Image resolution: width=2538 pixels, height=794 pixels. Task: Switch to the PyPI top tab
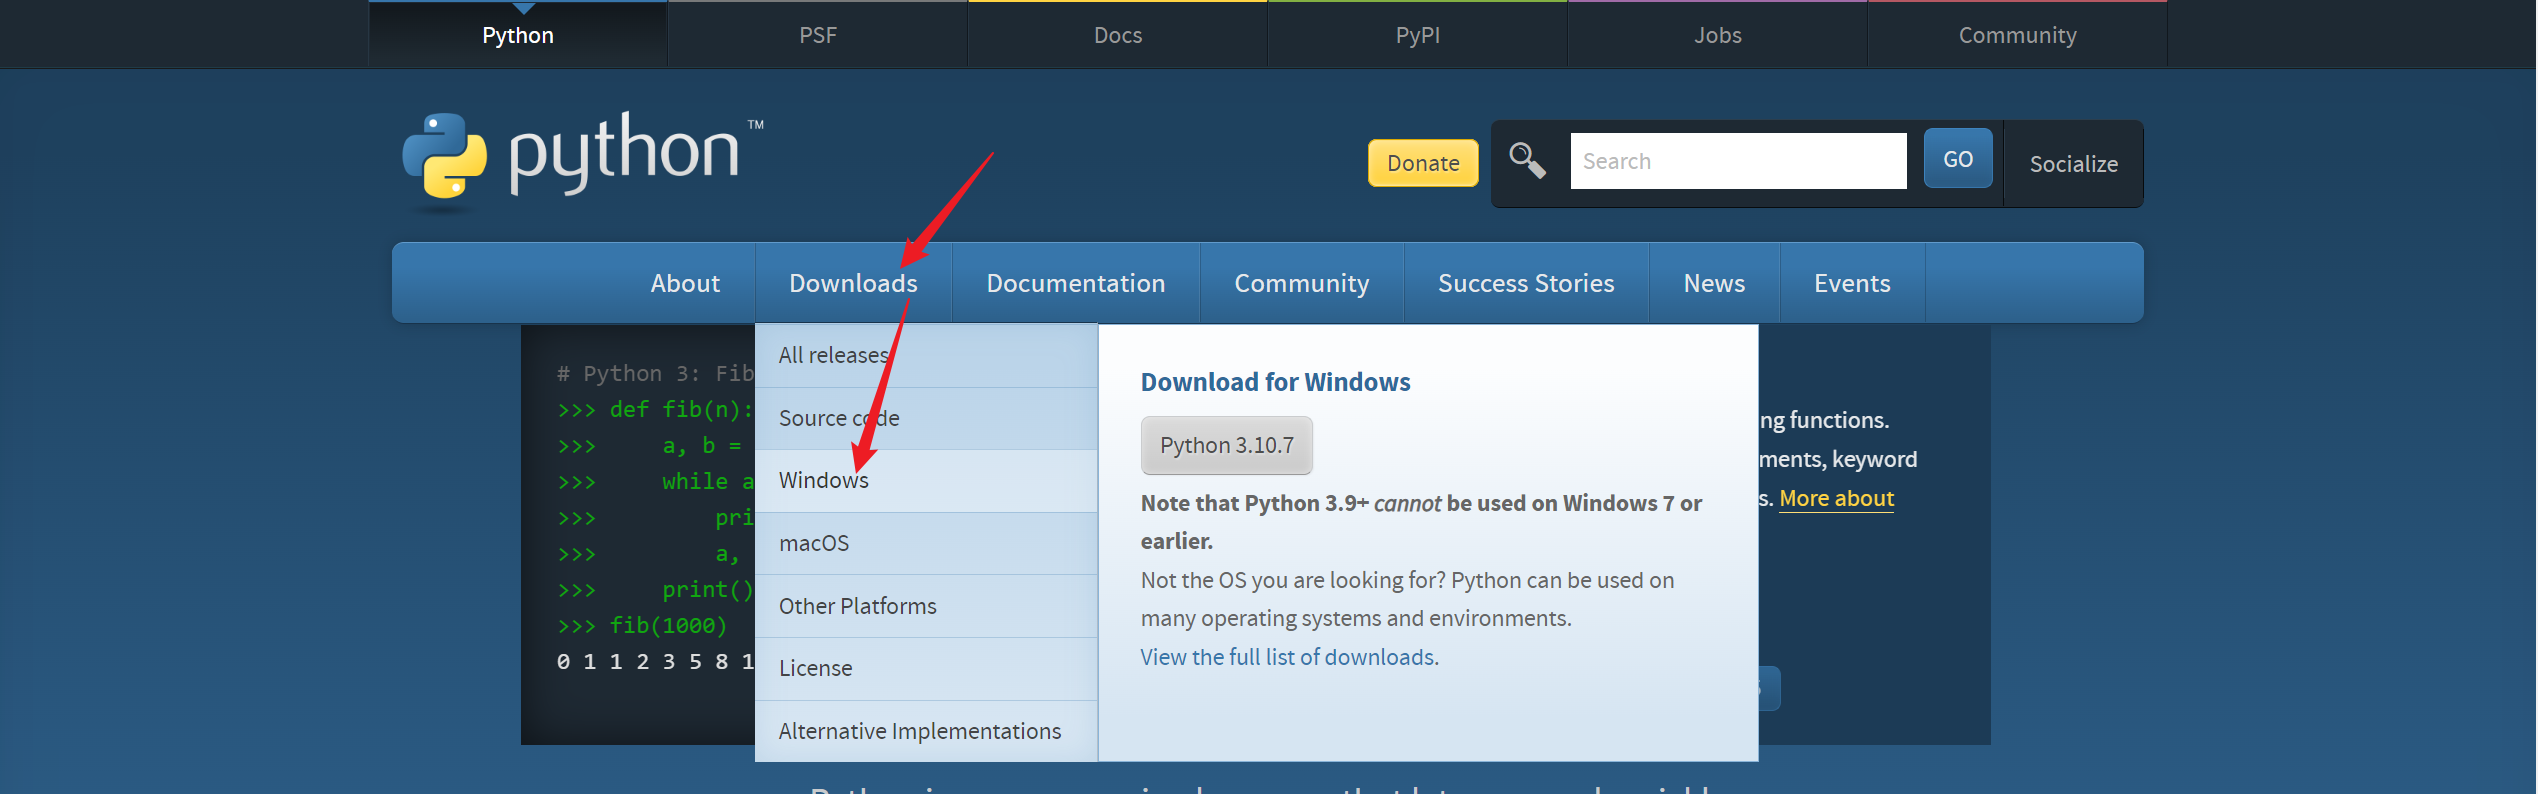(1417, 35)
